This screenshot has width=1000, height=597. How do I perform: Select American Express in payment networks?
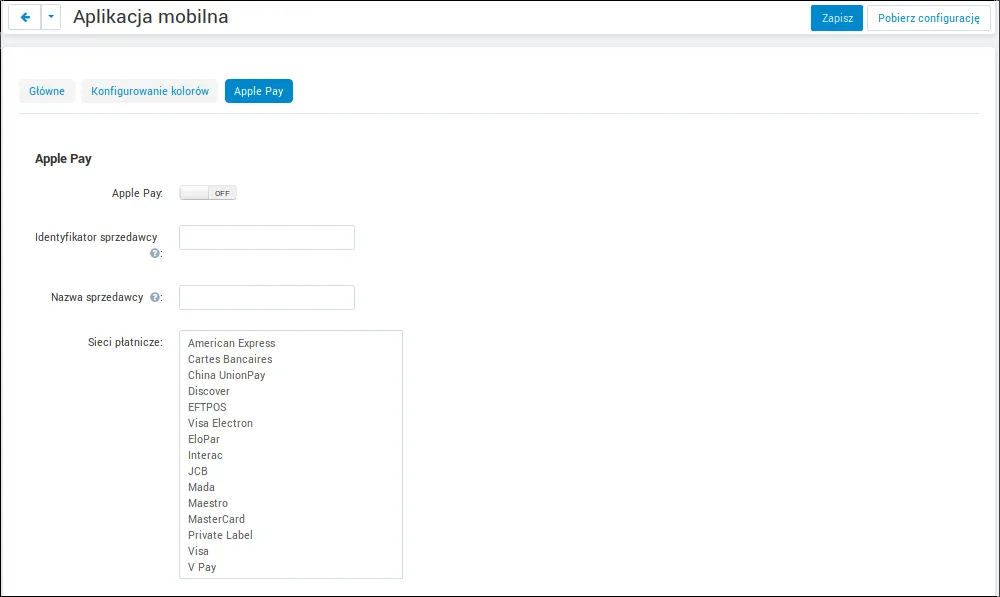[291, 343]
